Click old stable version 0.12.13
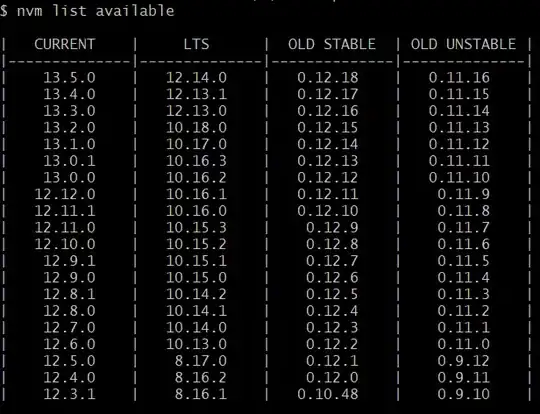 click(x=328, y=161)
